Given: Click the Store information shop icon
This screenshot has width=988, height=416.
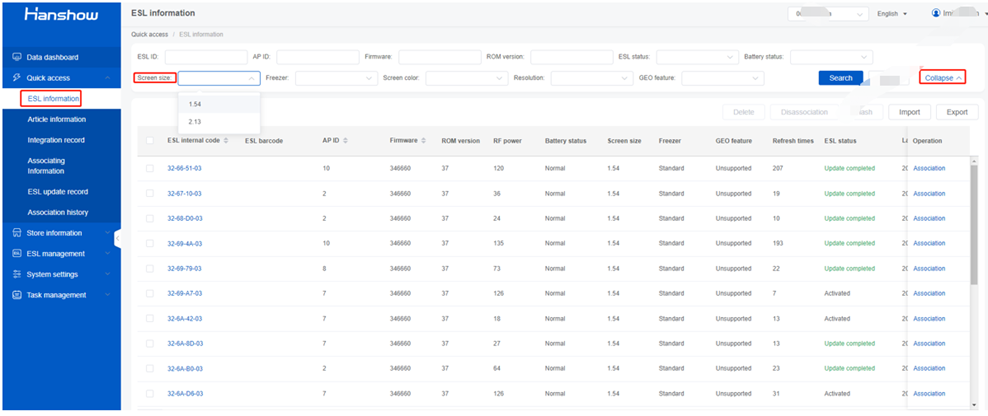Looking at the screenshot, I should 17,233.
